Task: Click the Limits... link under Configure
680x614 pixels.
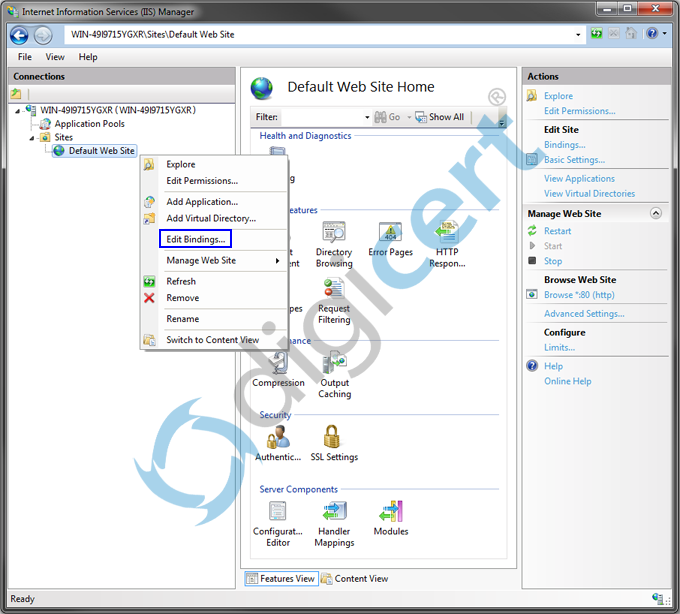Action: [559, 347]
